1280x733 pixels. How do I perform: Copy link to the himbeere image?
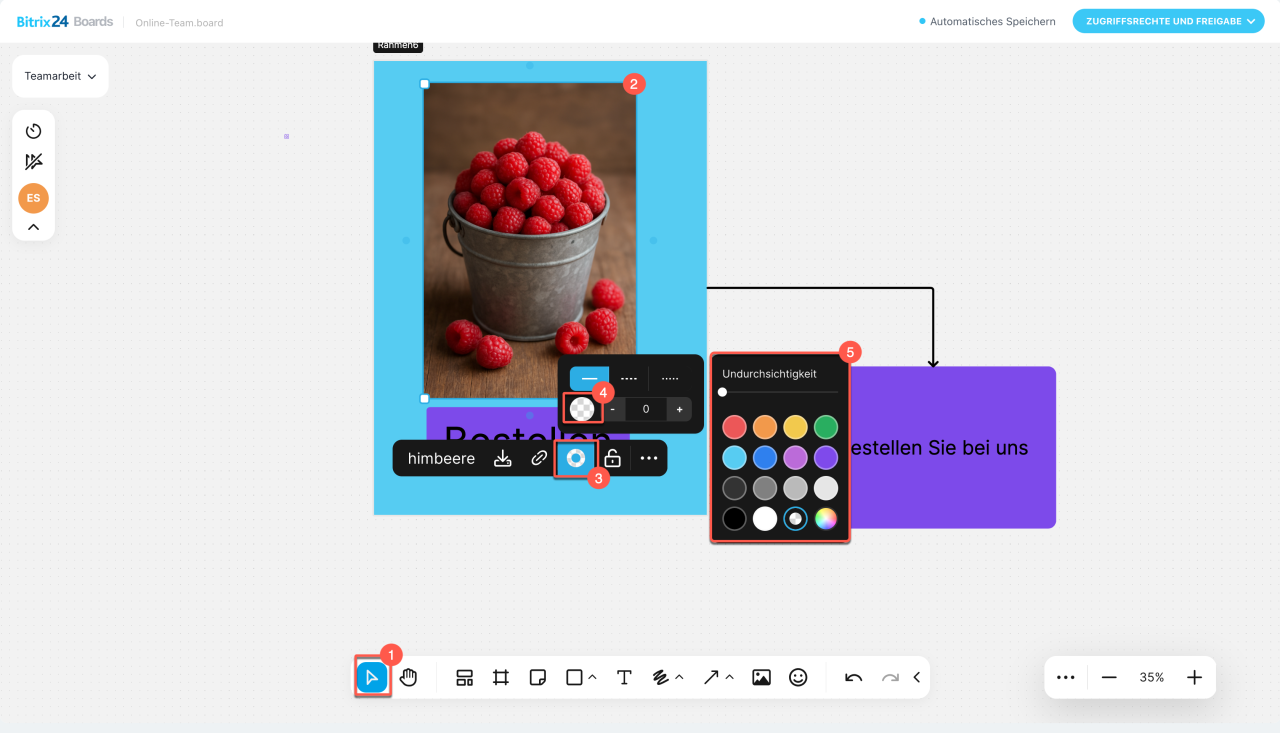[x=539, y=458]
